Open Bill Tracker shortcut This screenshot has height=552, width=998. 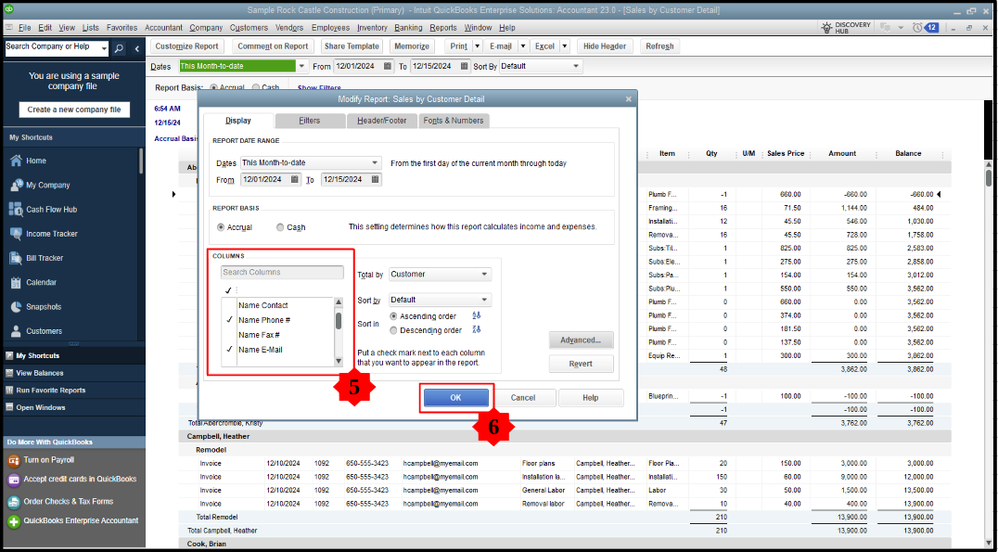point(45,258)
